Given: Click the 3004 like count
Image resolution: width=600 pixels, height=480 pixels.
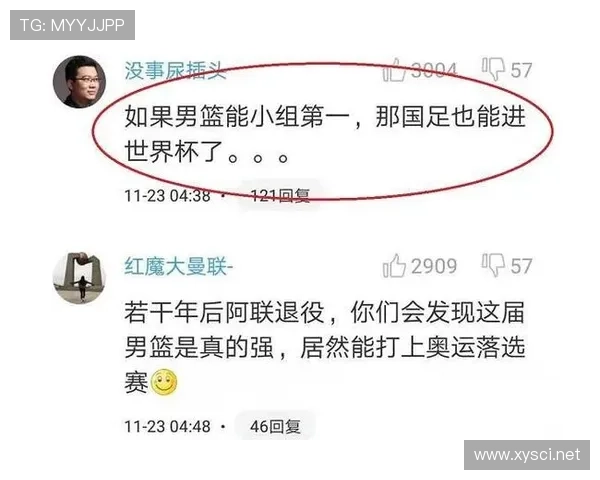Looking at the screenshot, I should click(x=434, y=70).
